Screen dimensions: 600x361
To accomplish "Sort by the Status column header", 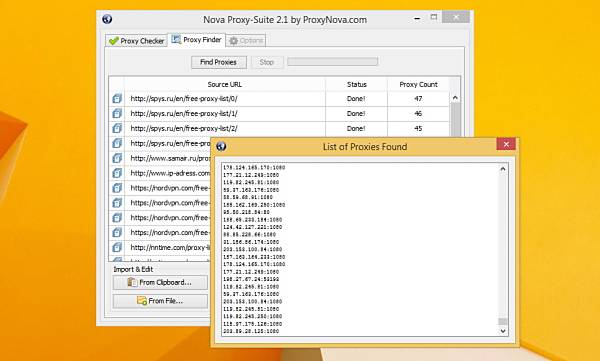I will (x=357, y=84).
